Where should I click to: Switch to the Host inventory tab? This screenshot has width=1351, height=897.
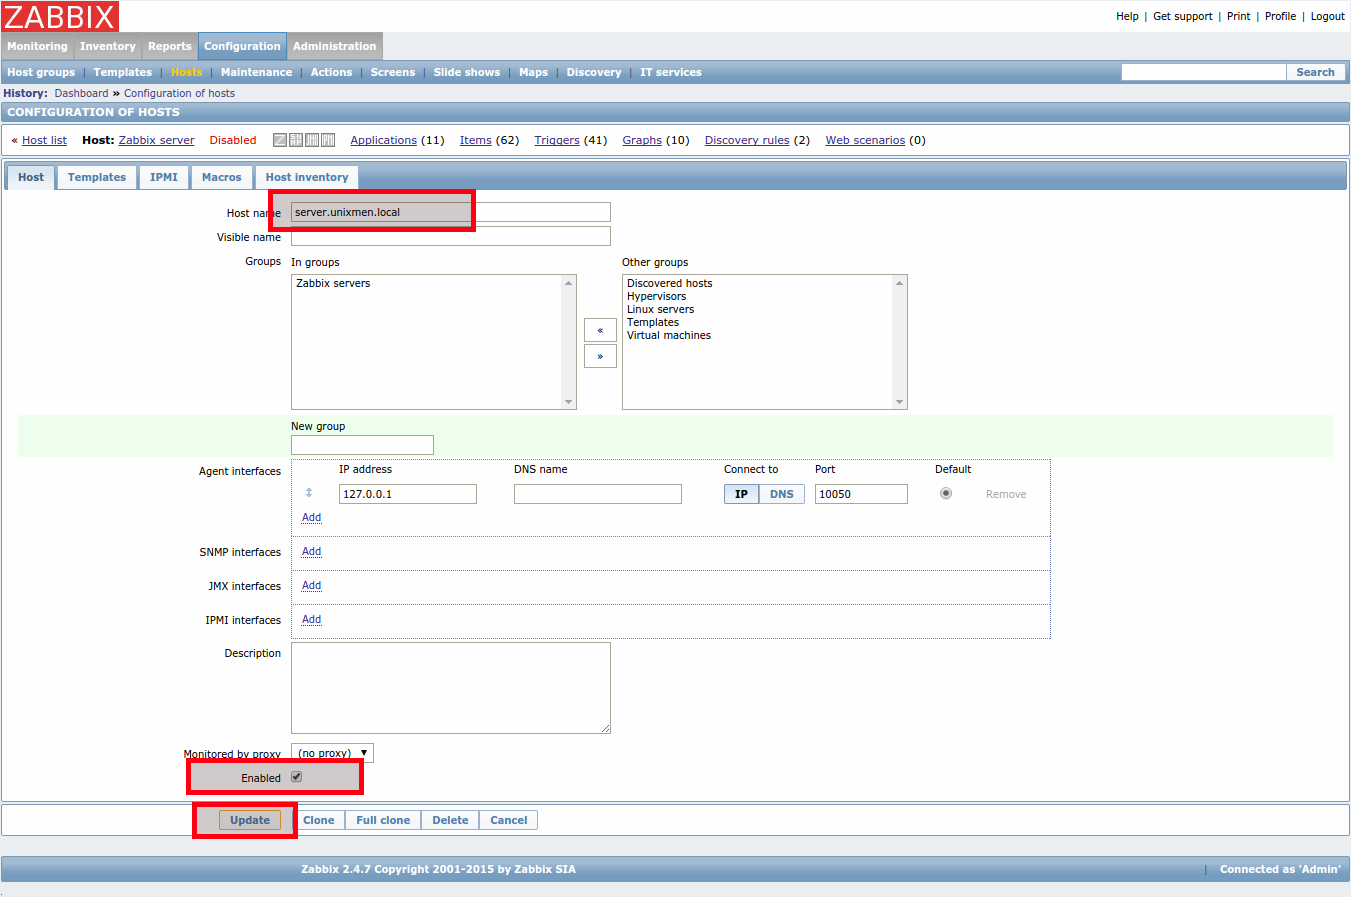307,177
